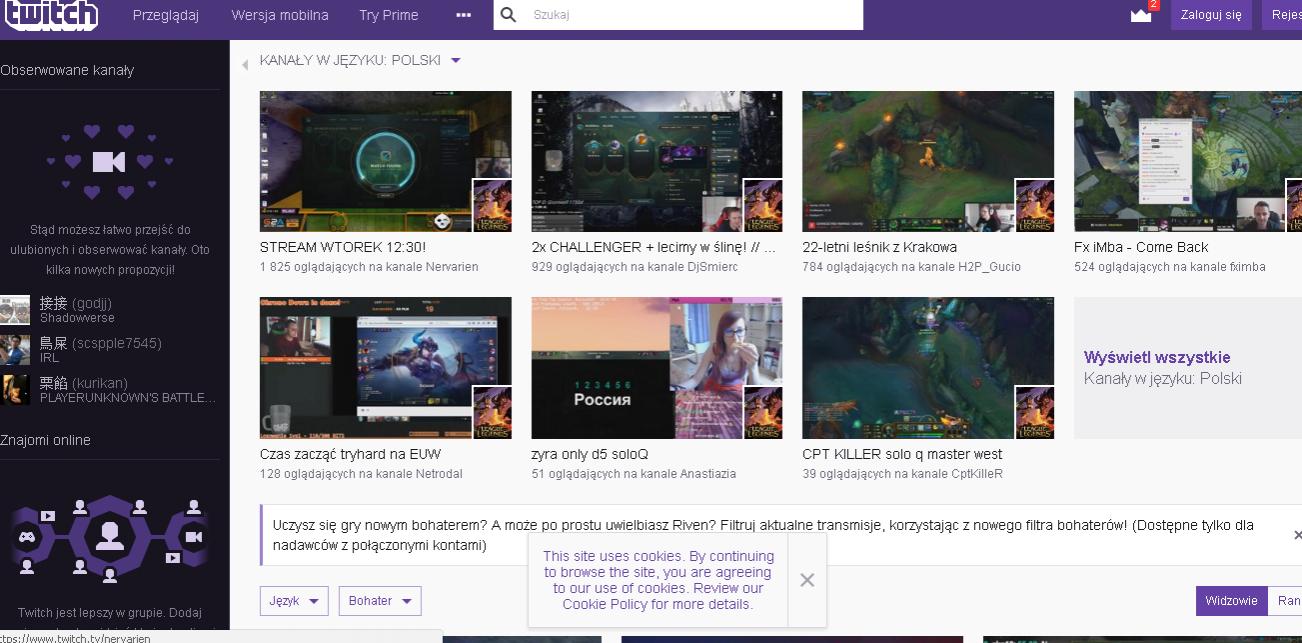The image size is (1302, 643).
Task: Click the search magnifier icon
Action: [509, 15]
